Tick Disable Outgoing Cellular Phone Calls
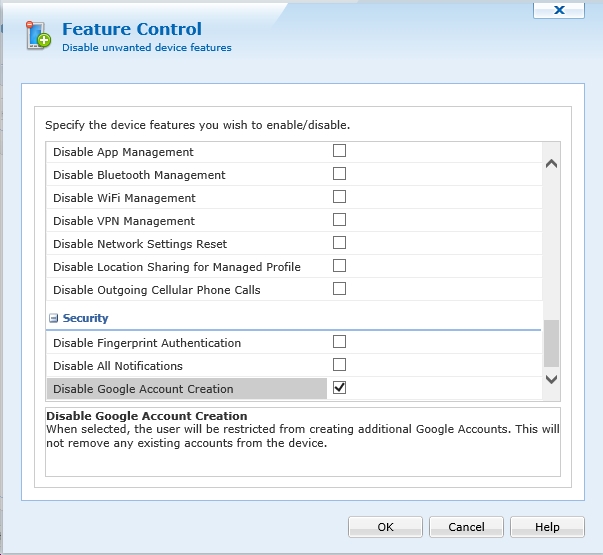The height and width of the screenshot is (555, 603). 339,289
